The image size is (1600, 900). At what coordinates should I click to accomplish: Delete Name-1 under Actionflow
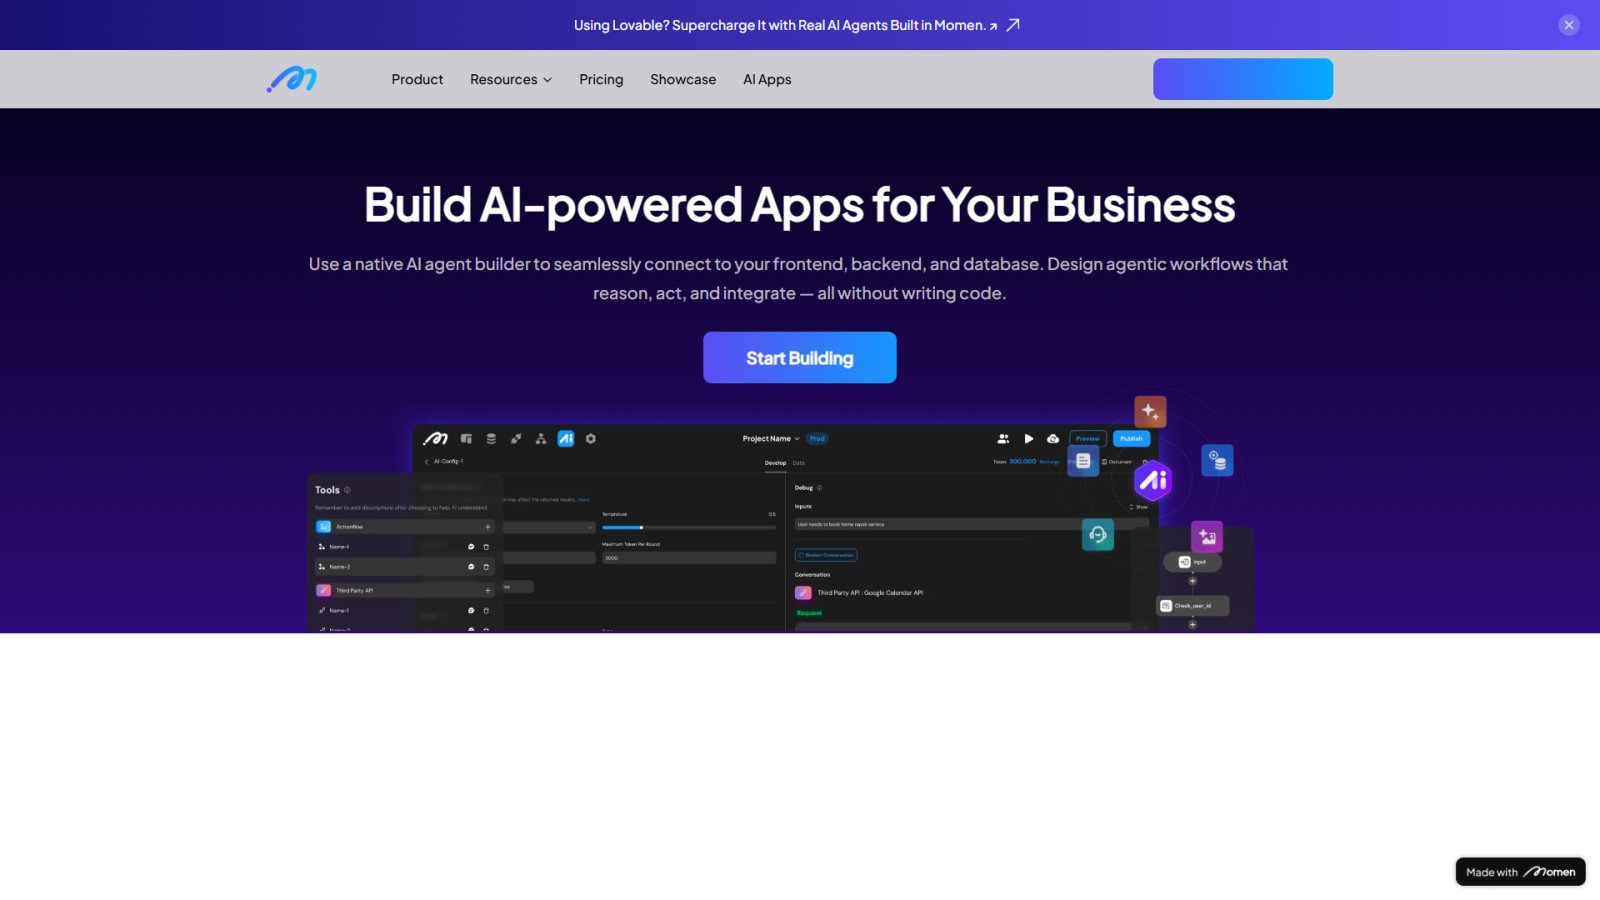click(486, 547)
